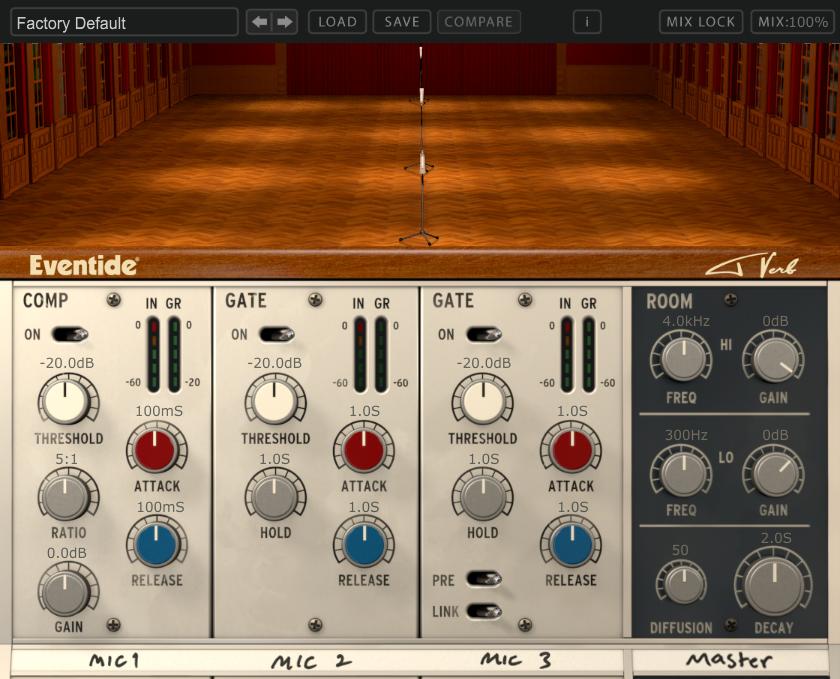Select the Mic 2 channel label strip

pos(316,660)
